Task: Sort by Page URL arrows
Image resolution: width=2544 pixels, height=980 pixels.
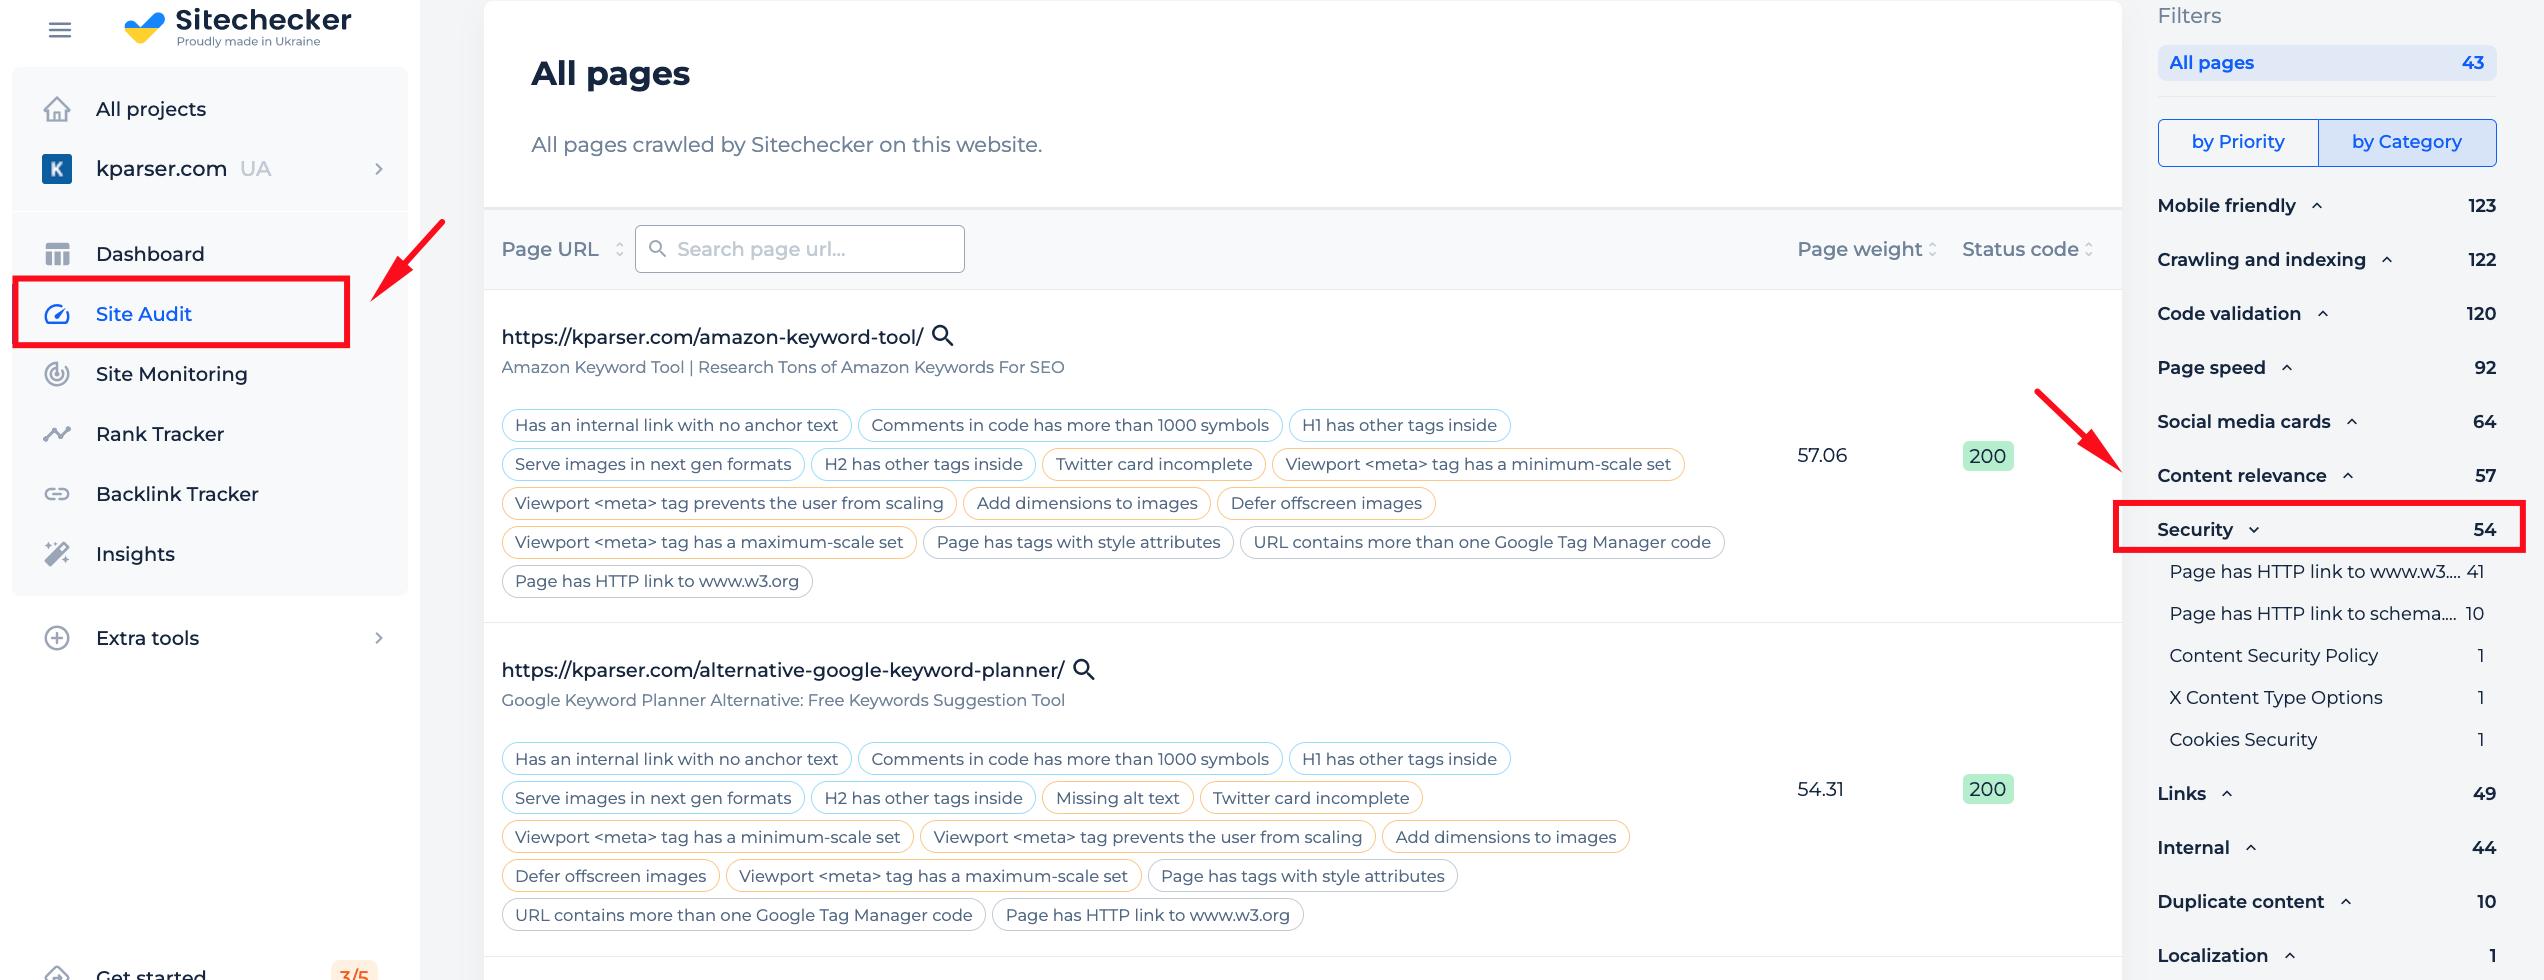Action: coord(619,249)
